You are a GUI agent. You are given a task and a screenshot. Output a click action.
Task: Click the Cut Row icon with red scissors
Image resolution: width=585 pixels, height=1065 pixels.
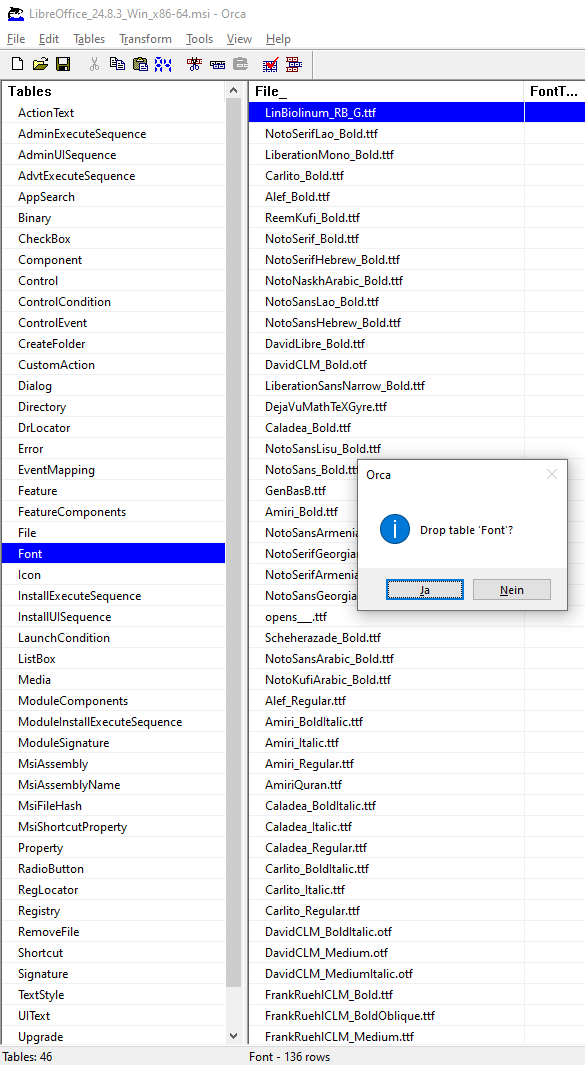(194, 65)
